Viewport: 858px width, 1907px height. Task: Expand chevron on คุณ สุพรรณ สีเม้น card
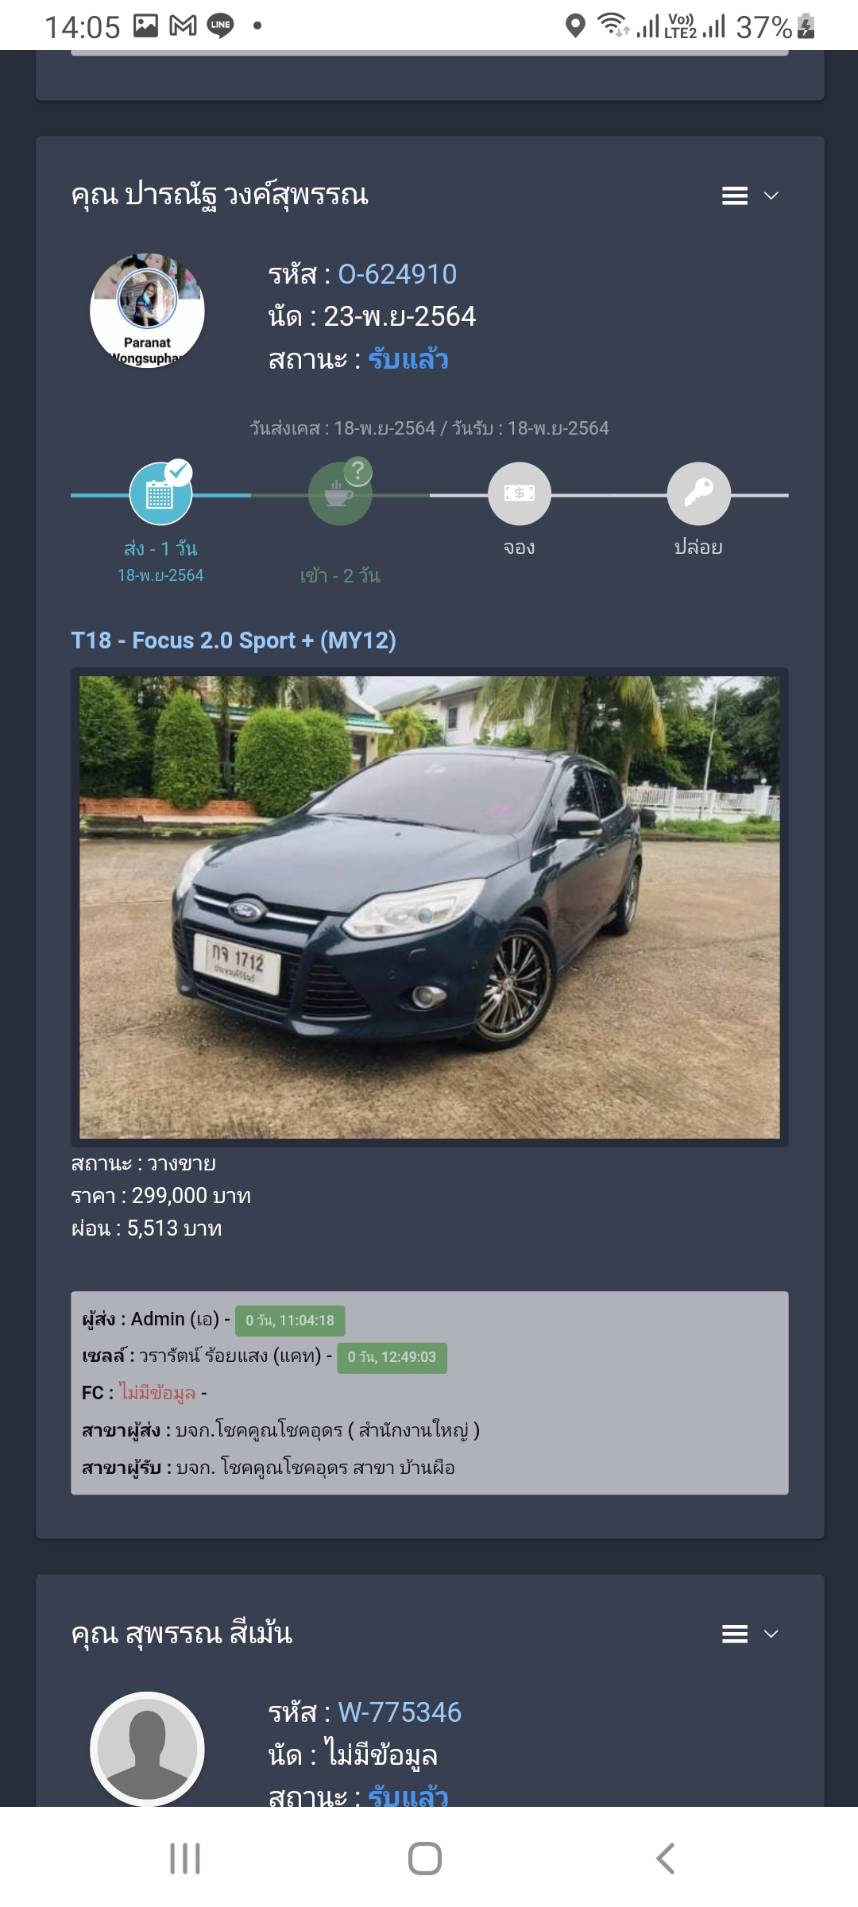(771, 1634)
